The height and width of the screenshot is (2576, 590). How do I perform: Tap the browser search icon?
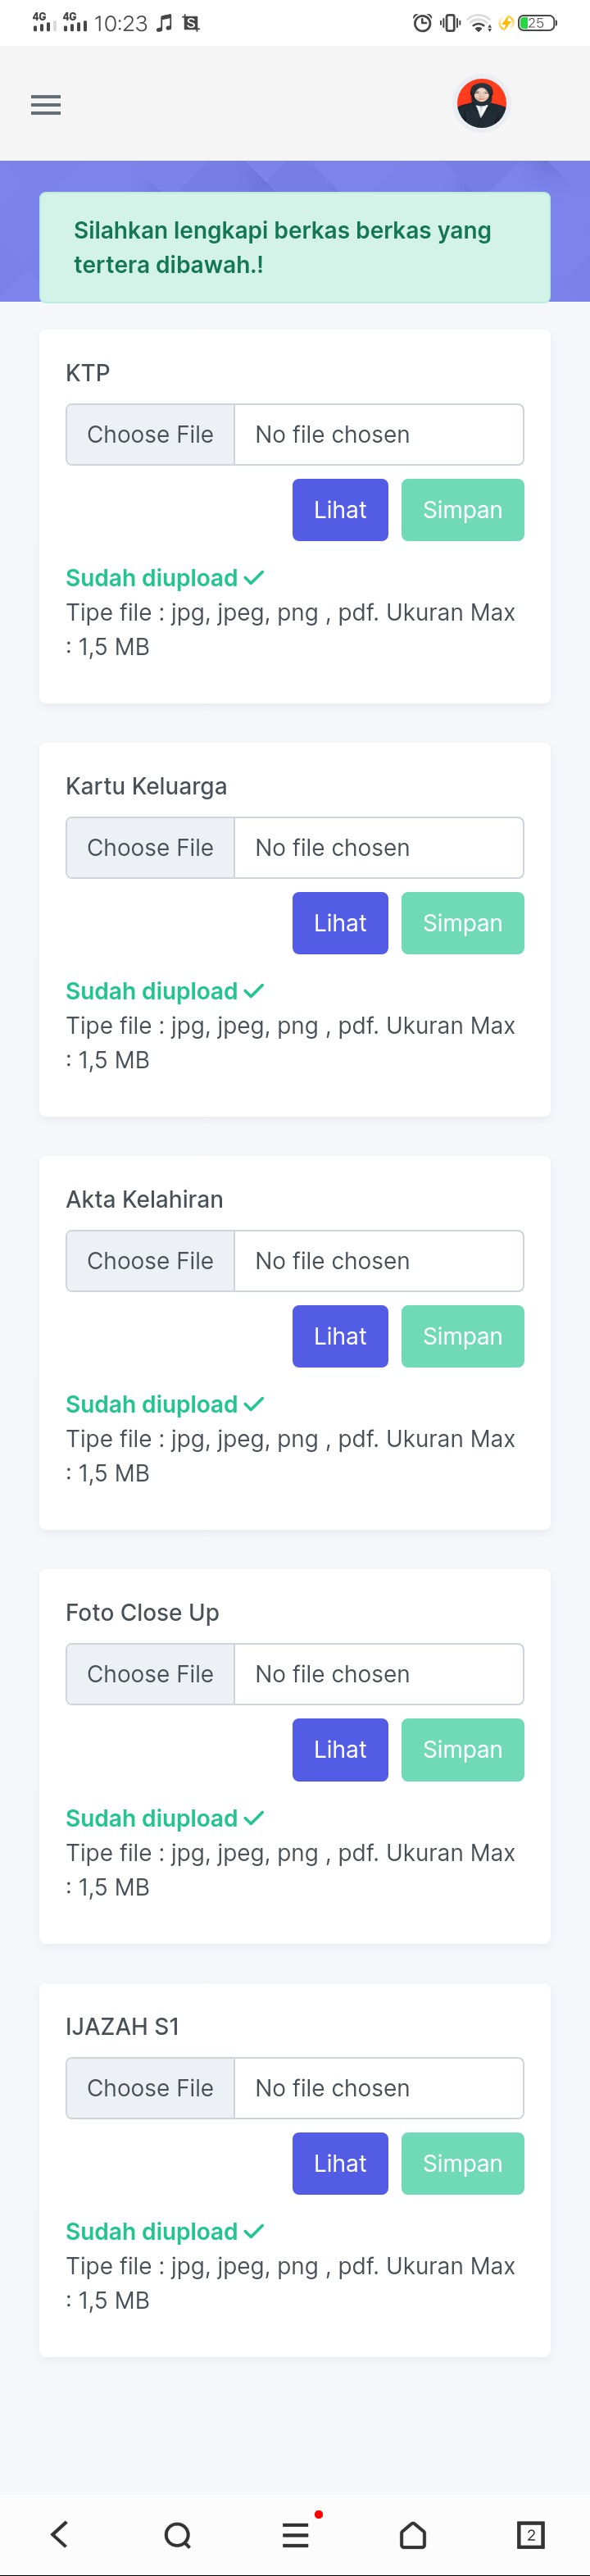[x=177, y=2534]
